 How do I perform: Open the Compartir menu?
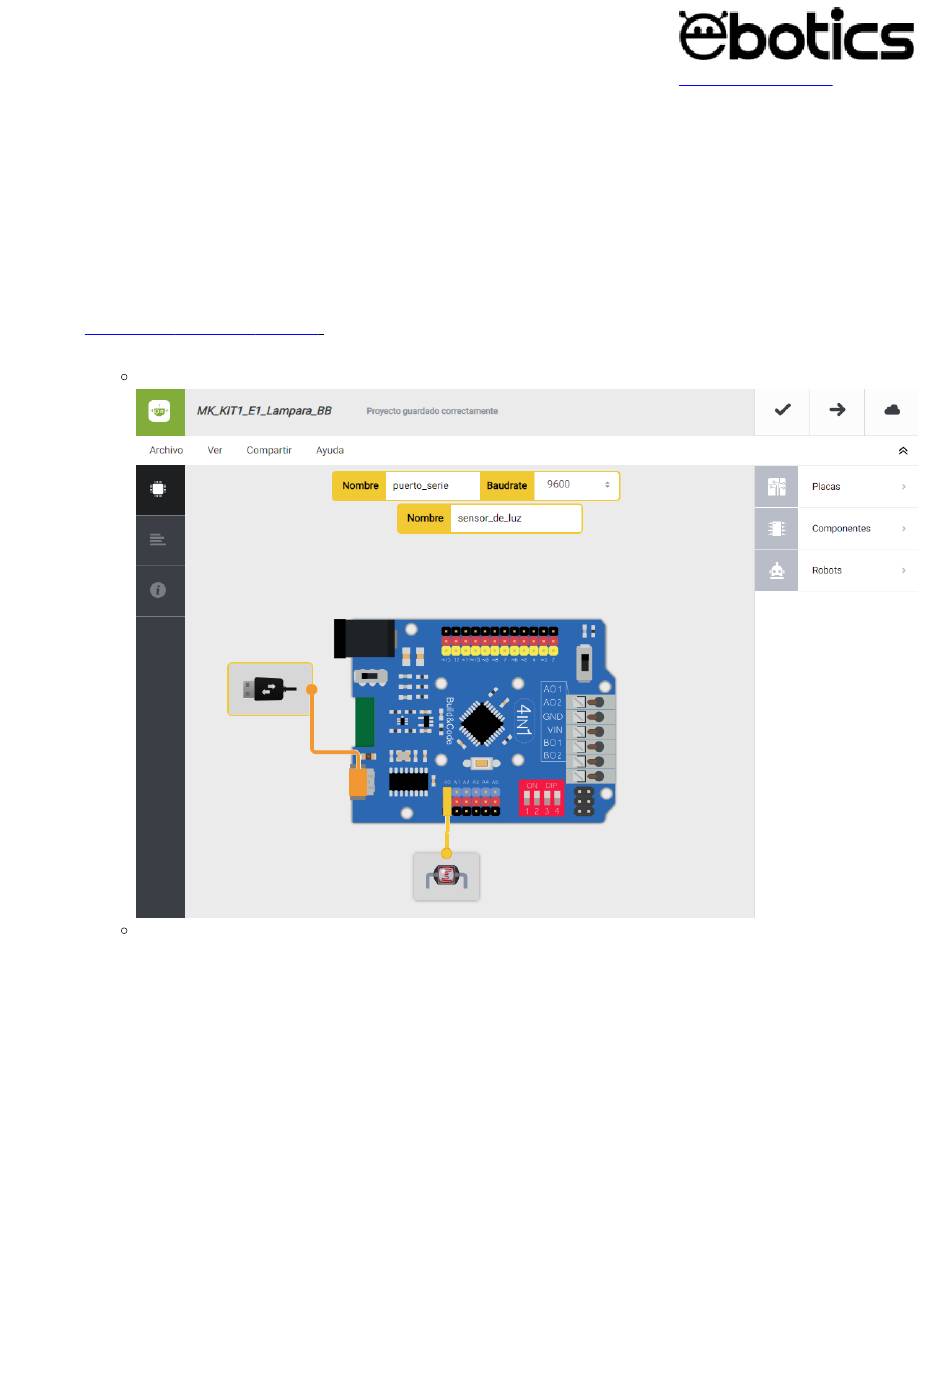[x=269, y=451]
